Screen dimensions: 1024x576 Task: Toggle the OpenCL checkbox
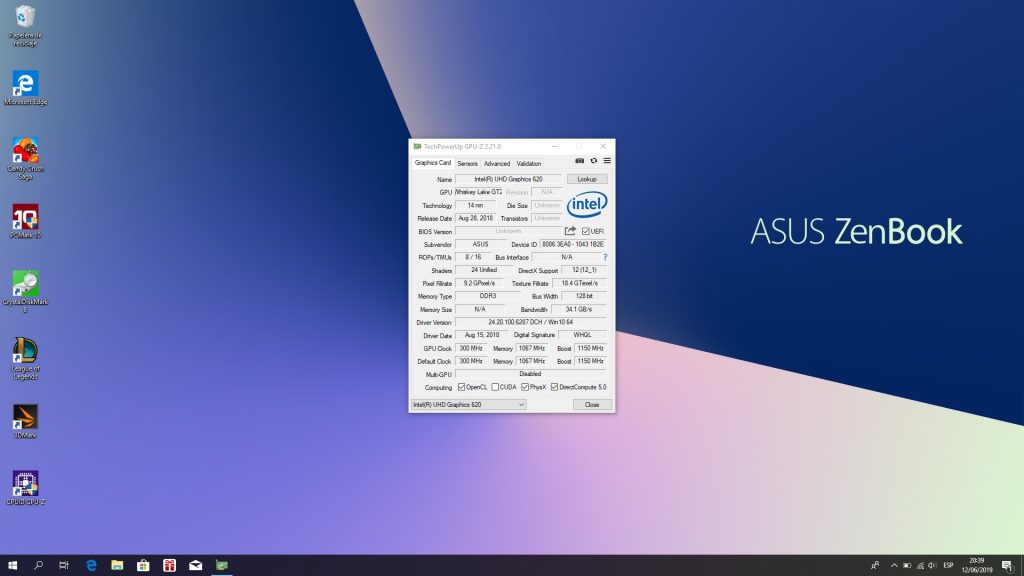point(461,387)
